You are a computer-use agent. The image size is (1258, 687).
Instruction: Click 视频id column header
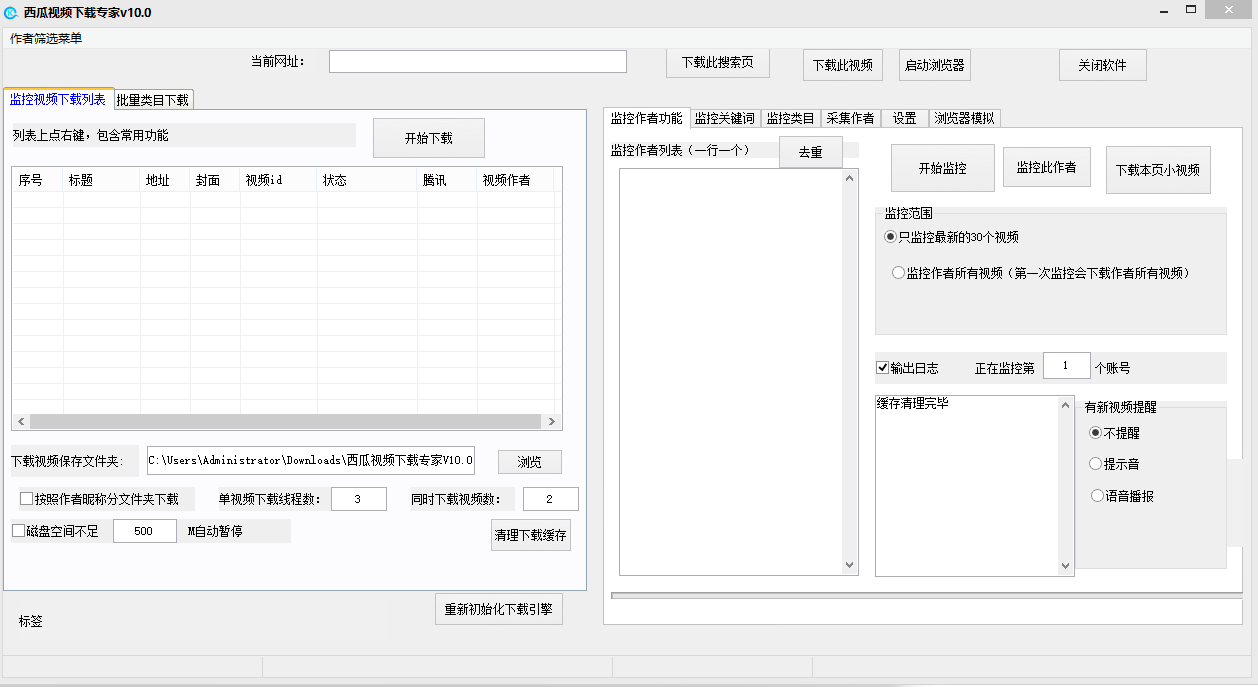(278, 180)
